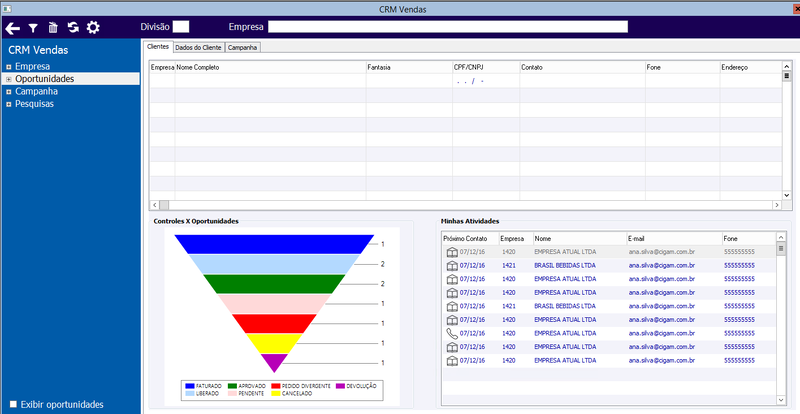Click the LIBERADO legend swatch

pyautogui.click(x=190, y=394)
